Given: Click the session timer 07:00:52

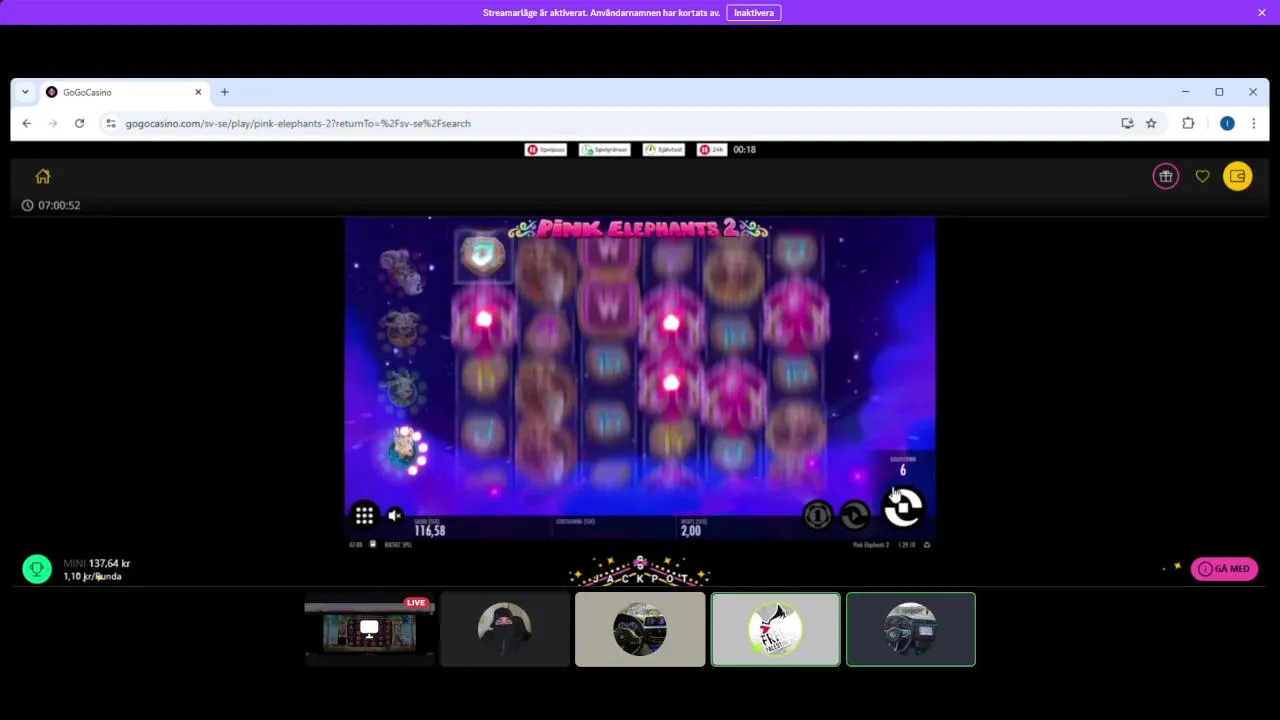Looking at the screenshot, I should click(x=51, y=205).
